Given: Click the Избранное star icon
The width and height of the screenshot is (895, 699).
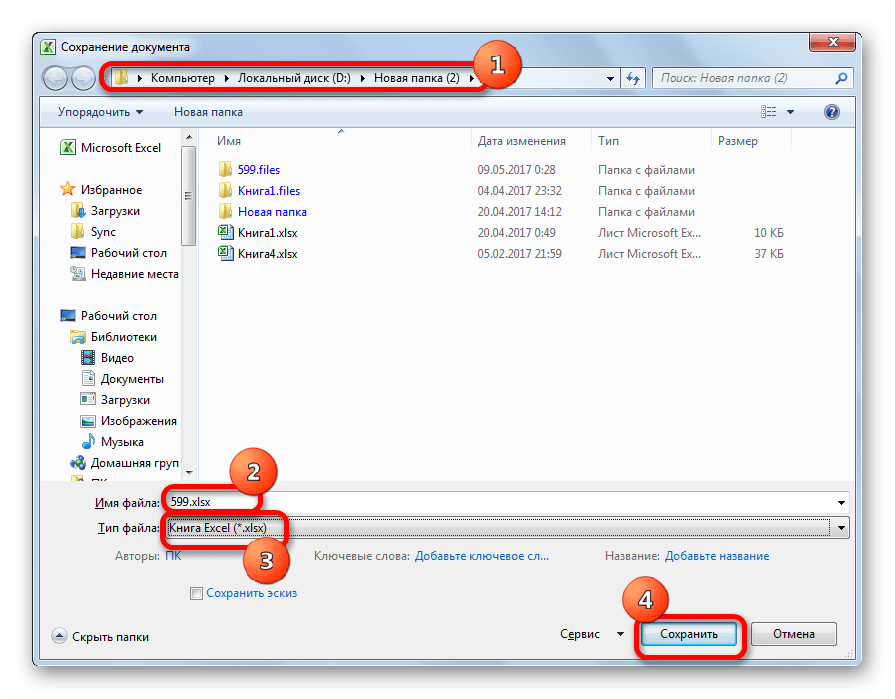Looking at the screenshot, I should click(x=67, y=189).
